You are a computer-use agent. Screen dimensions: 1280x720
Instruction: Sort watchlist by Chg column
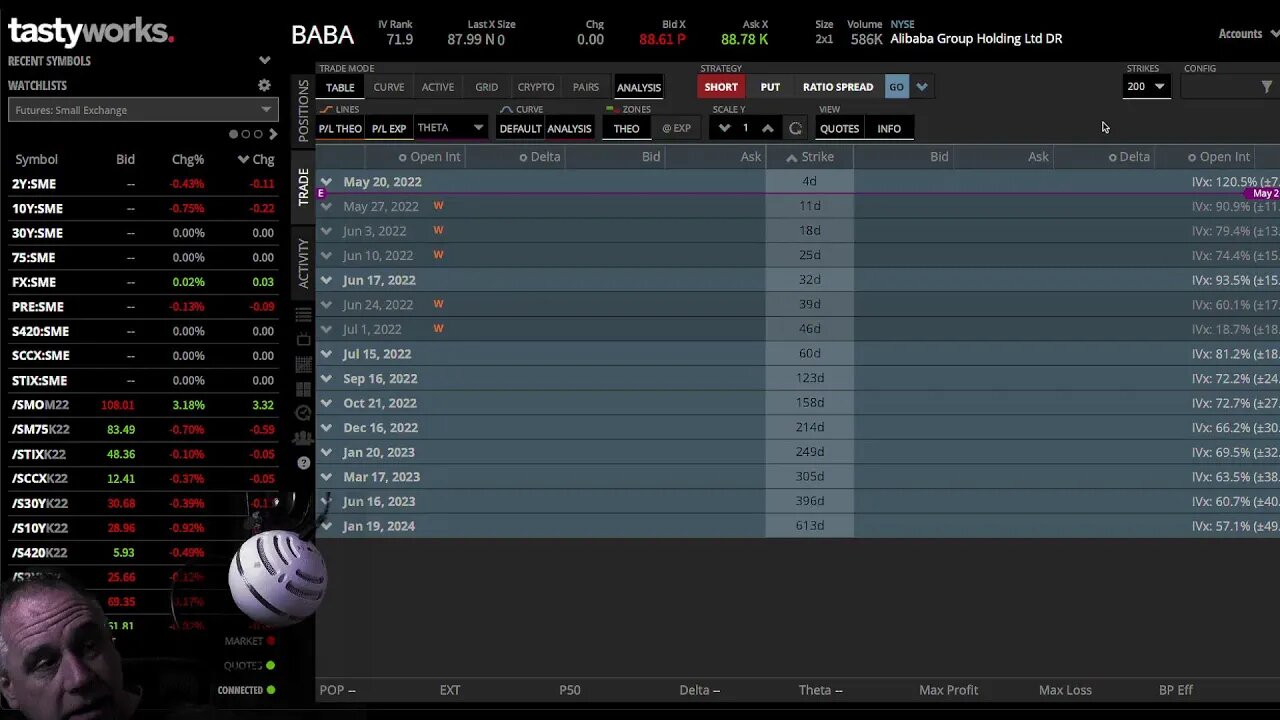[256, 159]
